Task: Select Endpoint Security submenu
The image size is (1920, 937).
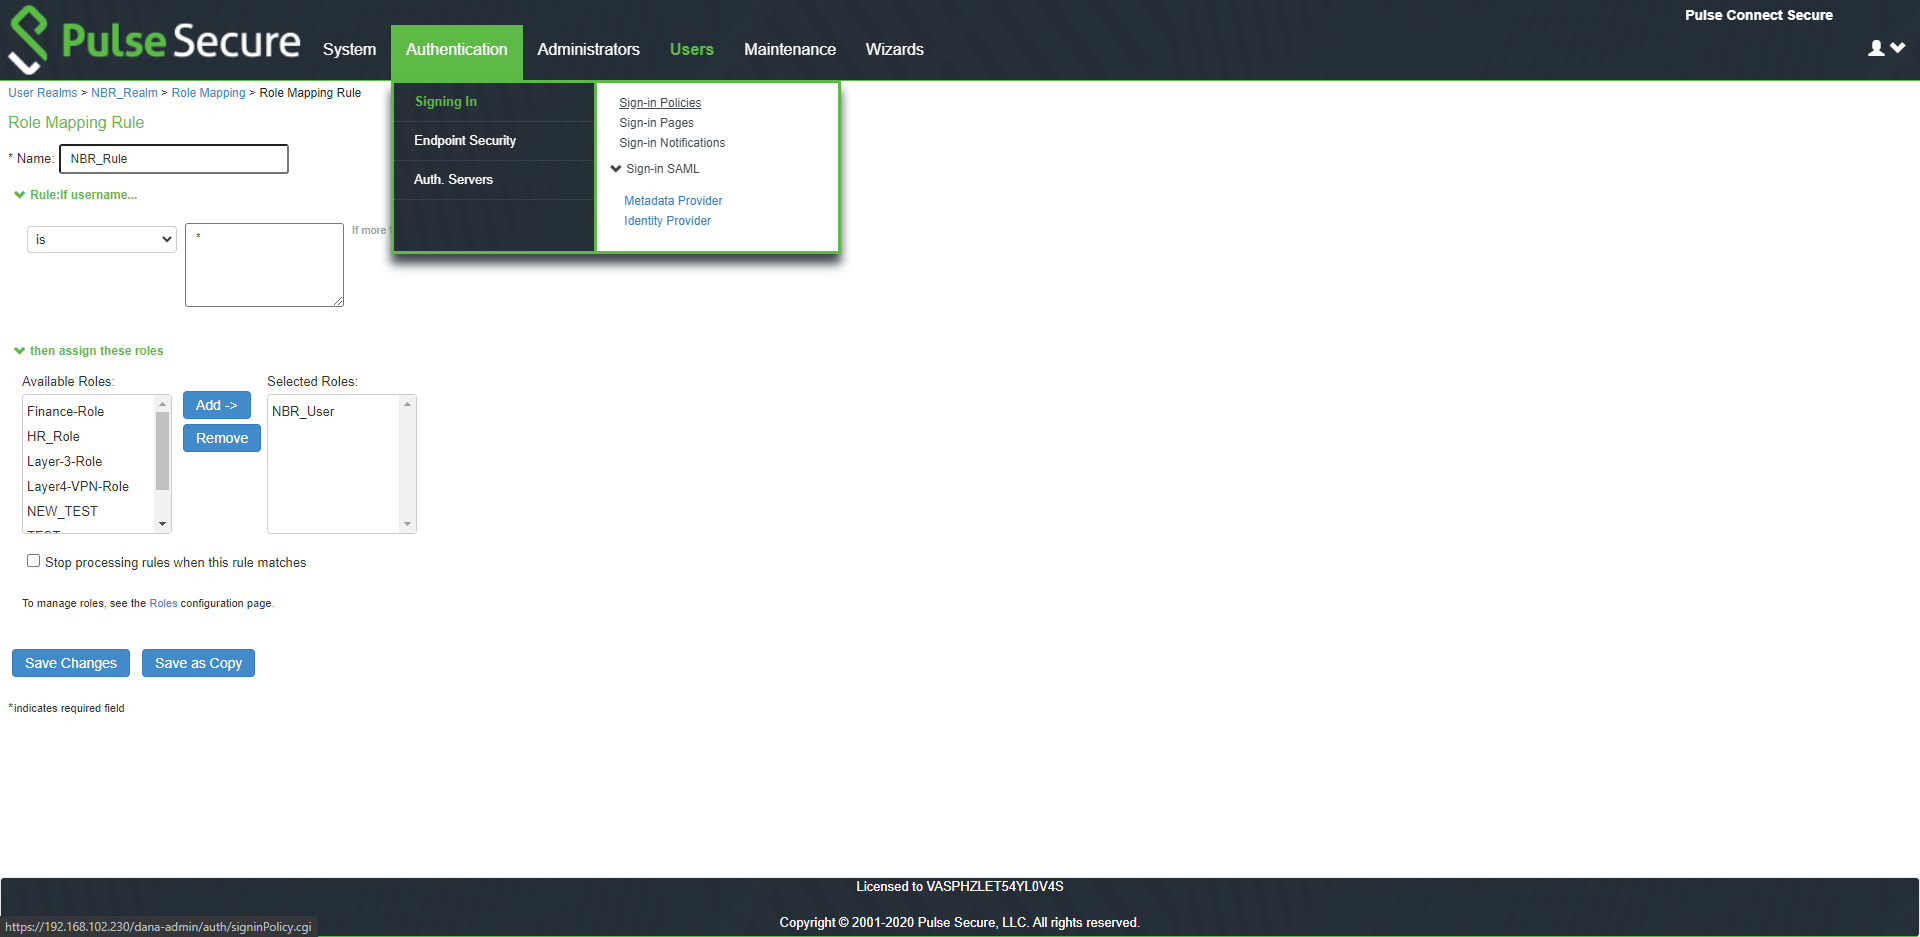Action: click(x=465, y=141)
